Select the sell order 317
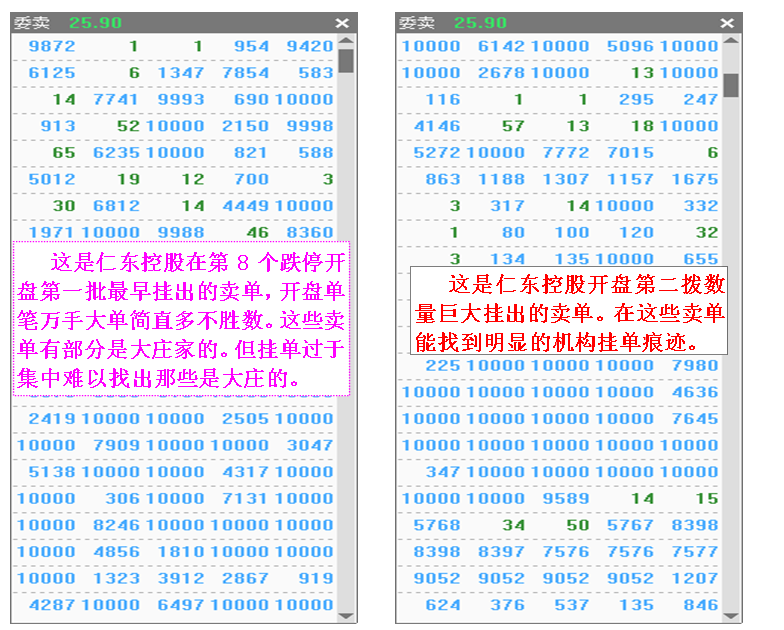 508,206
